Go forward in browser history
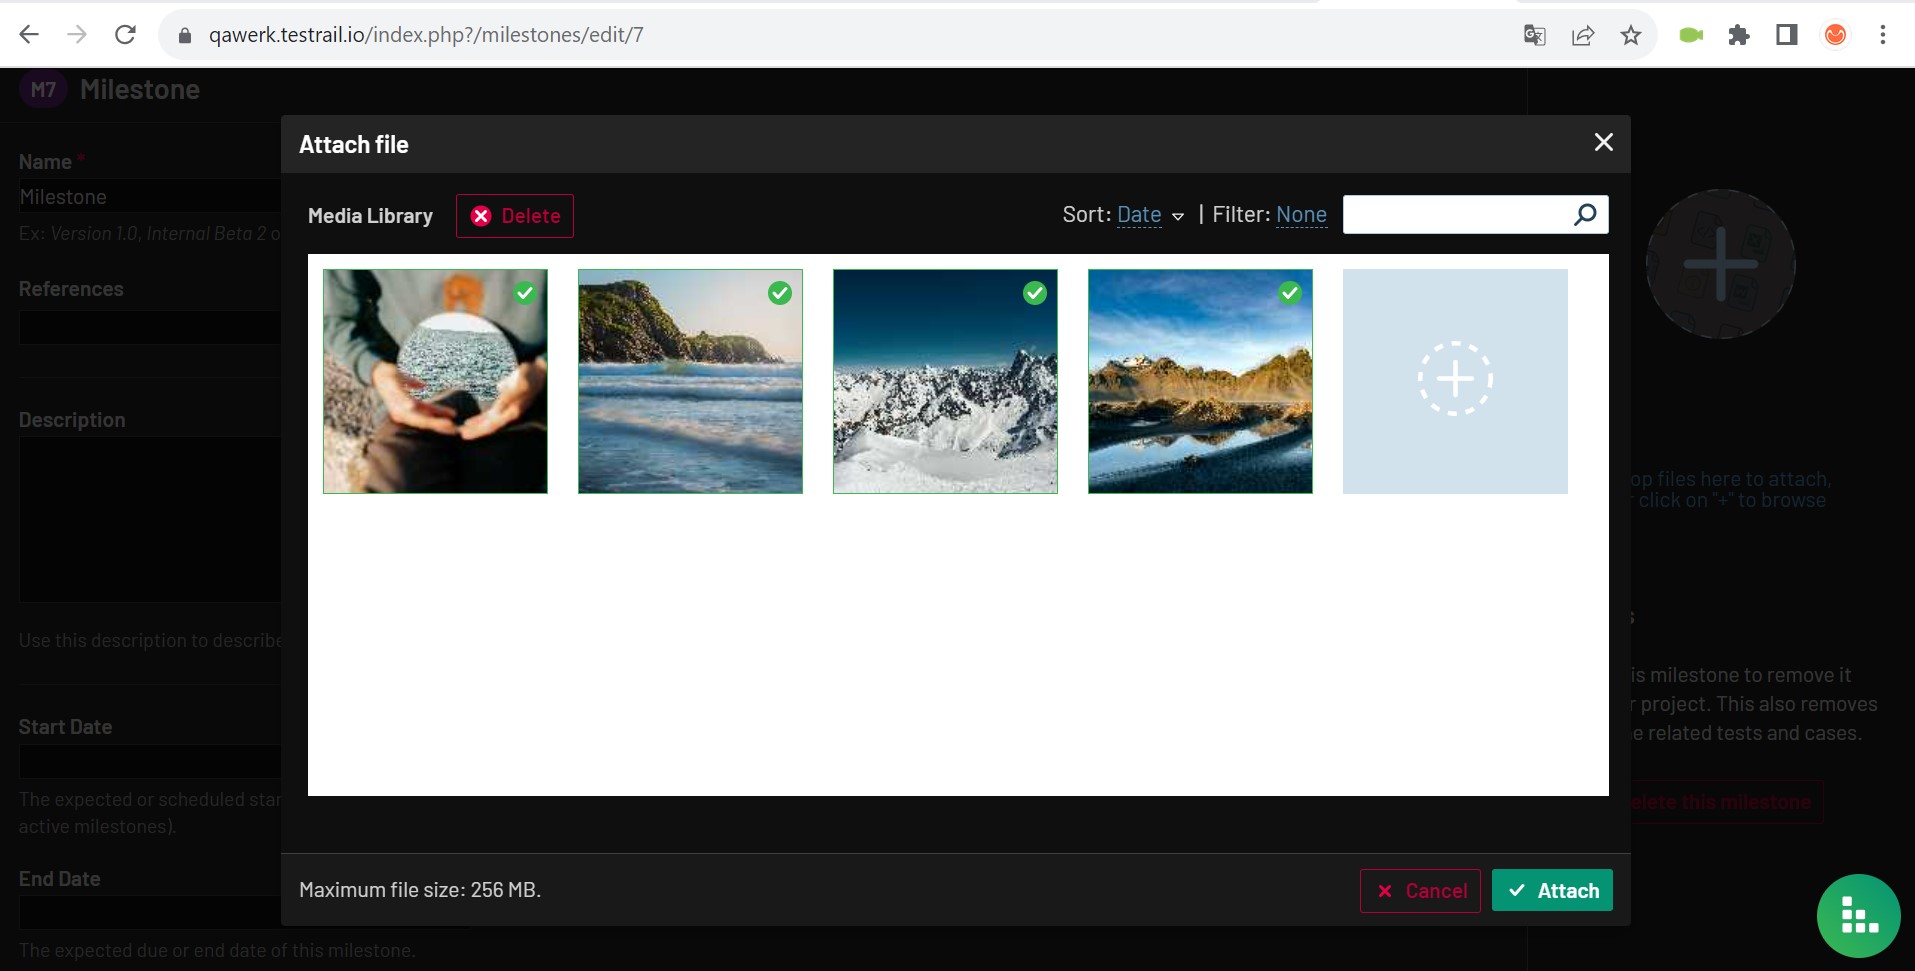Screen dimensions: 1915x971 coord(77,35)
